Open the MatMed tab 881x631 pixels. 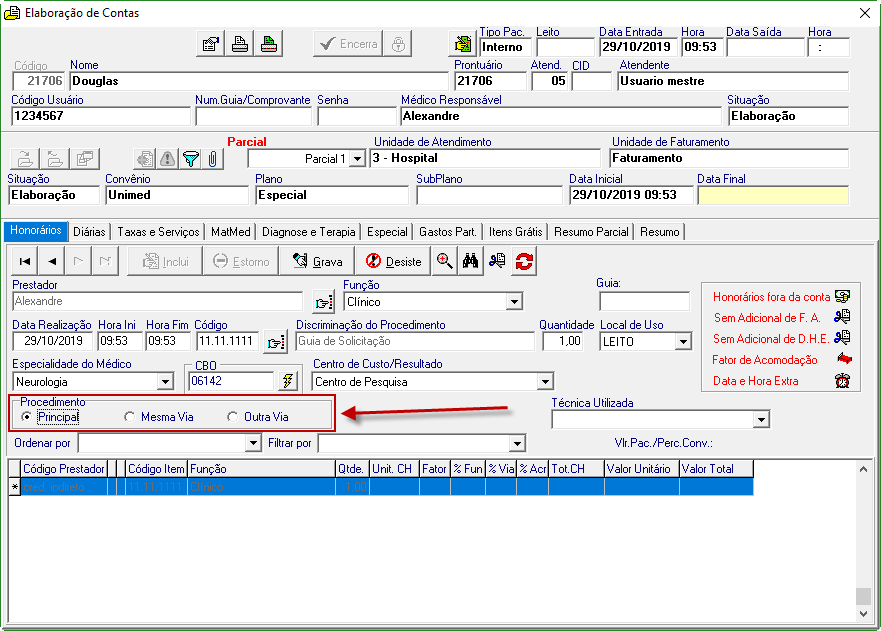231,232
